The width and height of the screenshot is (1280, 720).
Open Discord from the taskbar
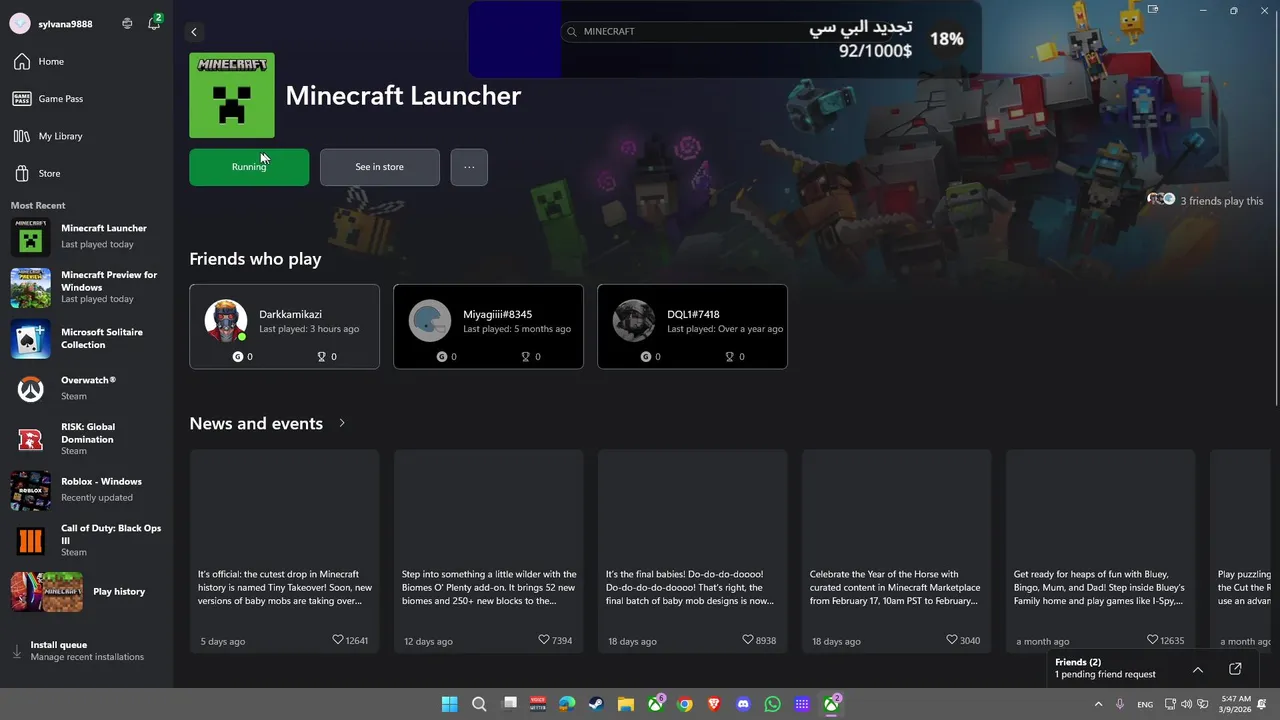coord(743,704)
